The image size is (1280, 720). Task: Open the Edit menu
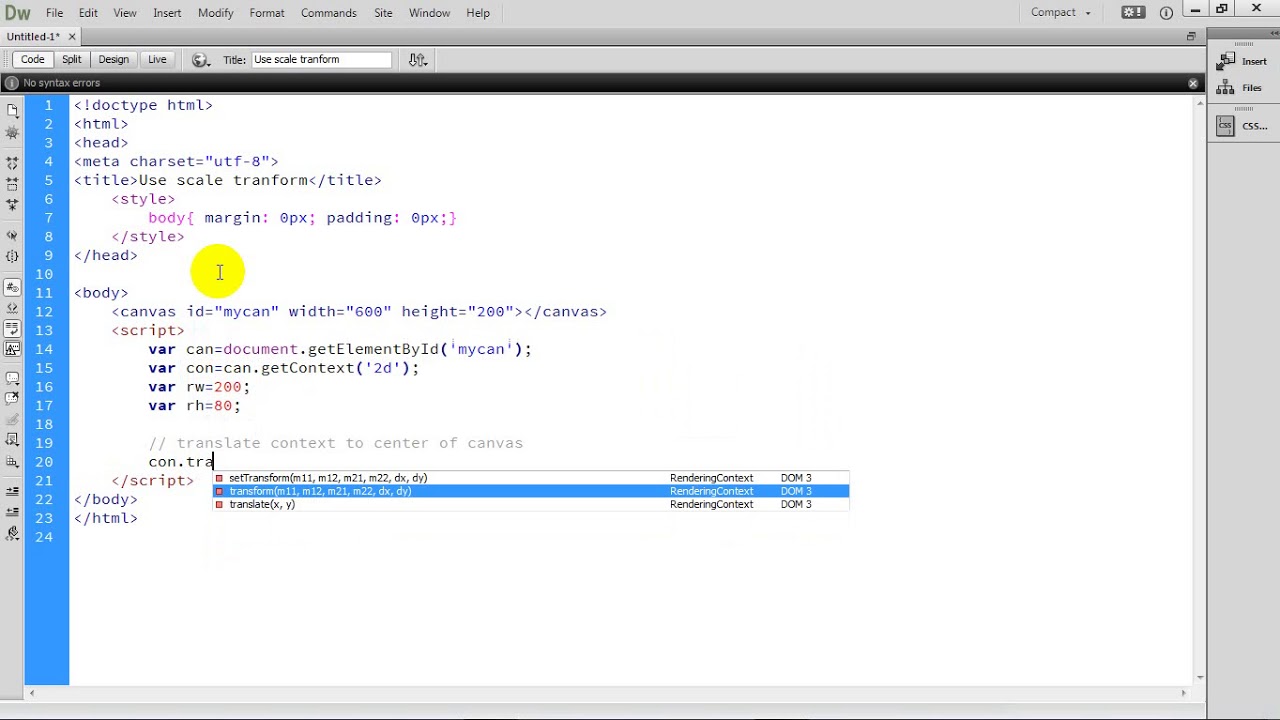[x=88, y=13]
